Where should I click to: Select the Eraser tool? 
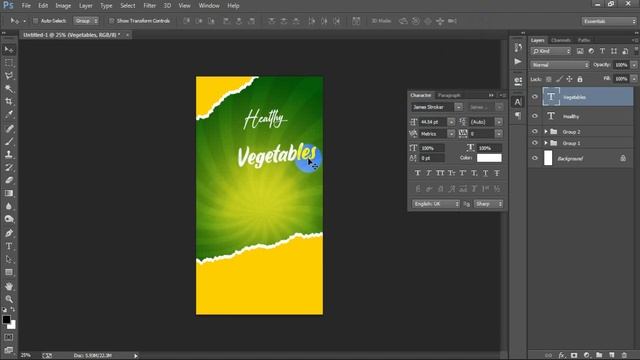(9, 180)
